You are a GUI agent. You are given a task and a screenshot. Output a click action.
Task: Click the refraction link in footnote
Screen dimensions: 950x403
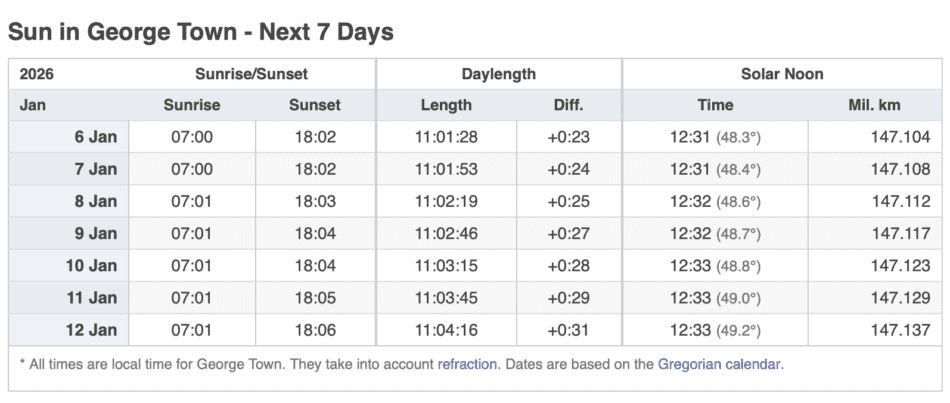tap(467, 364)
